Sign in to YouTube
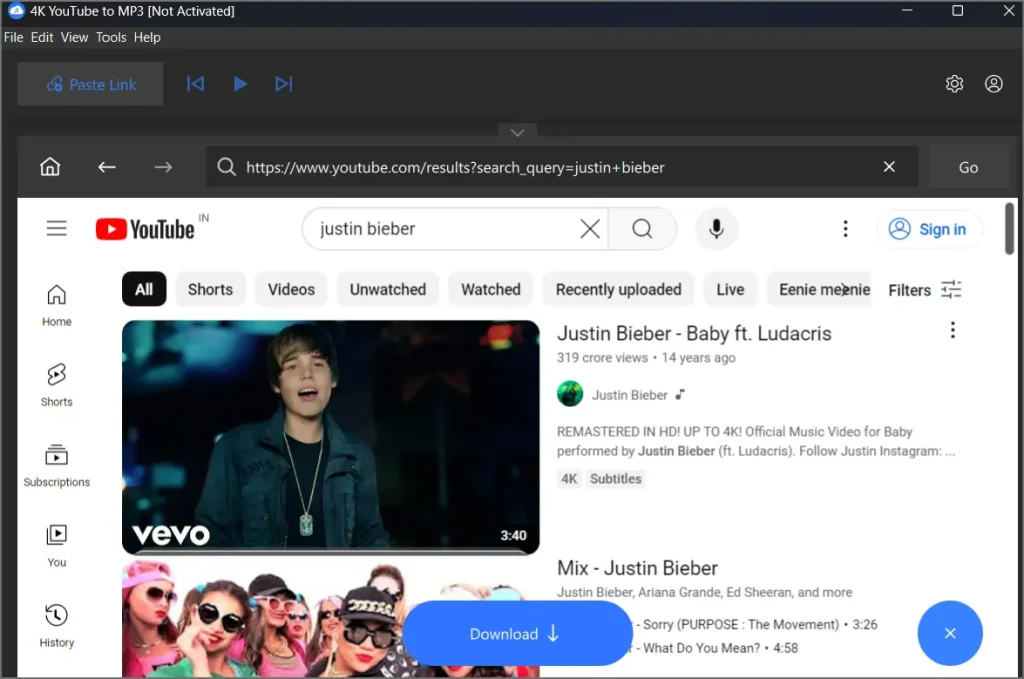 pos(929,229)
